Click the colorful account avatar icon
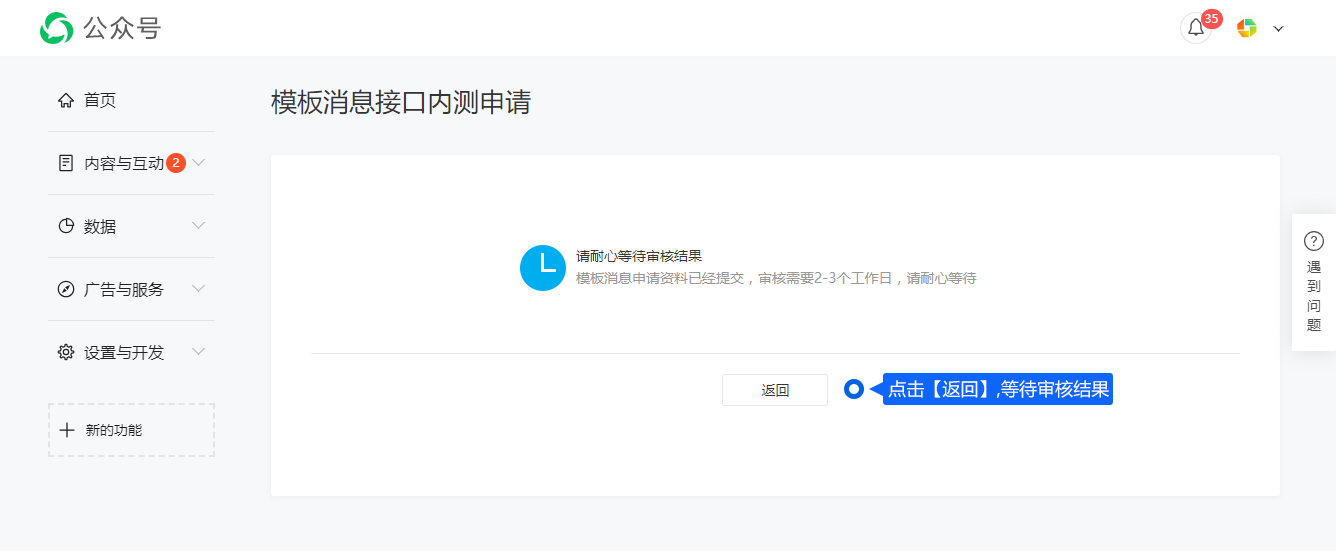Screen dimensions: 1336x551 (x=1246, y=28)
